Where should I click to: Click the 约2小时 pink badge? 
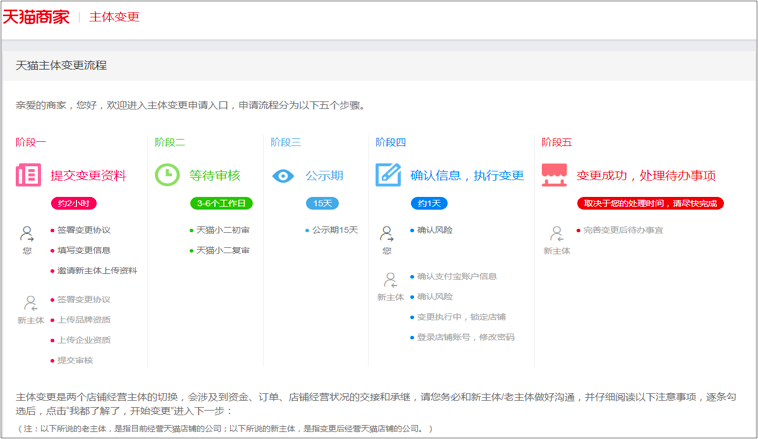(74, 204)
